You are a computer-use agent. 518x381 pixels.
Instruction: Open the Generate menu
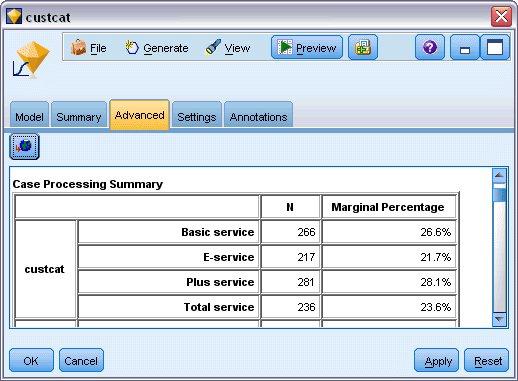coord(156,48)
